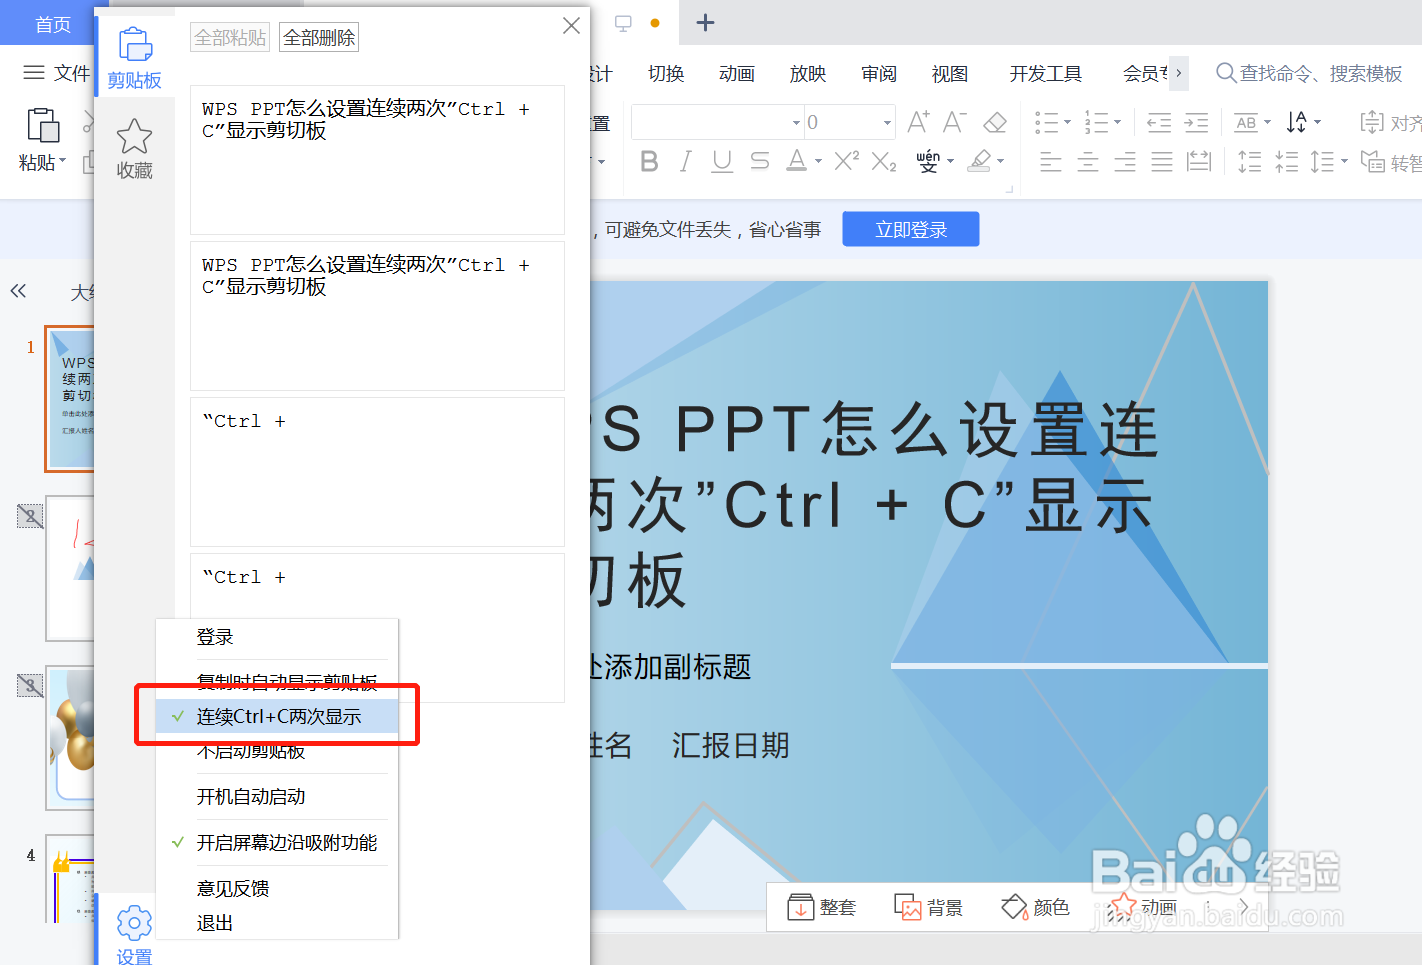This screenshot has width=1422, height=965.
Task: Align text right
Action: [1125, 161]
